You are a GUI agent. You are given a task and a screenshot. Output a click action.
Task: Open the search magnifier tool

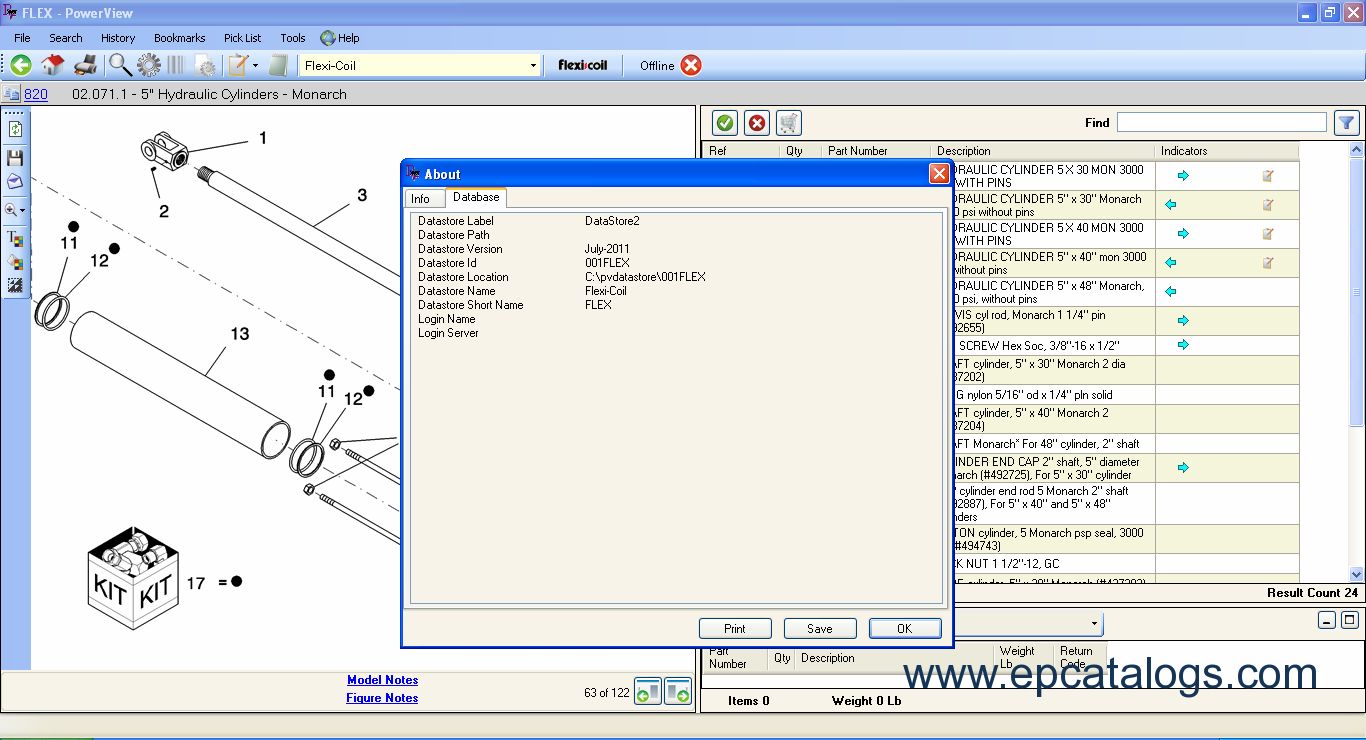120,65
